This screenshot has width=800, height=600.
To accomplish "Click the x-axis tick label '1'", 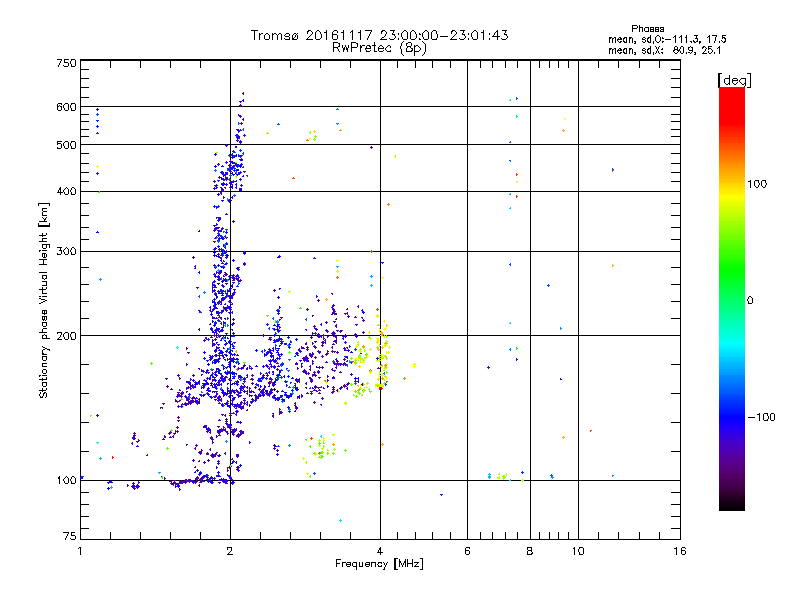I will (80, 551).
